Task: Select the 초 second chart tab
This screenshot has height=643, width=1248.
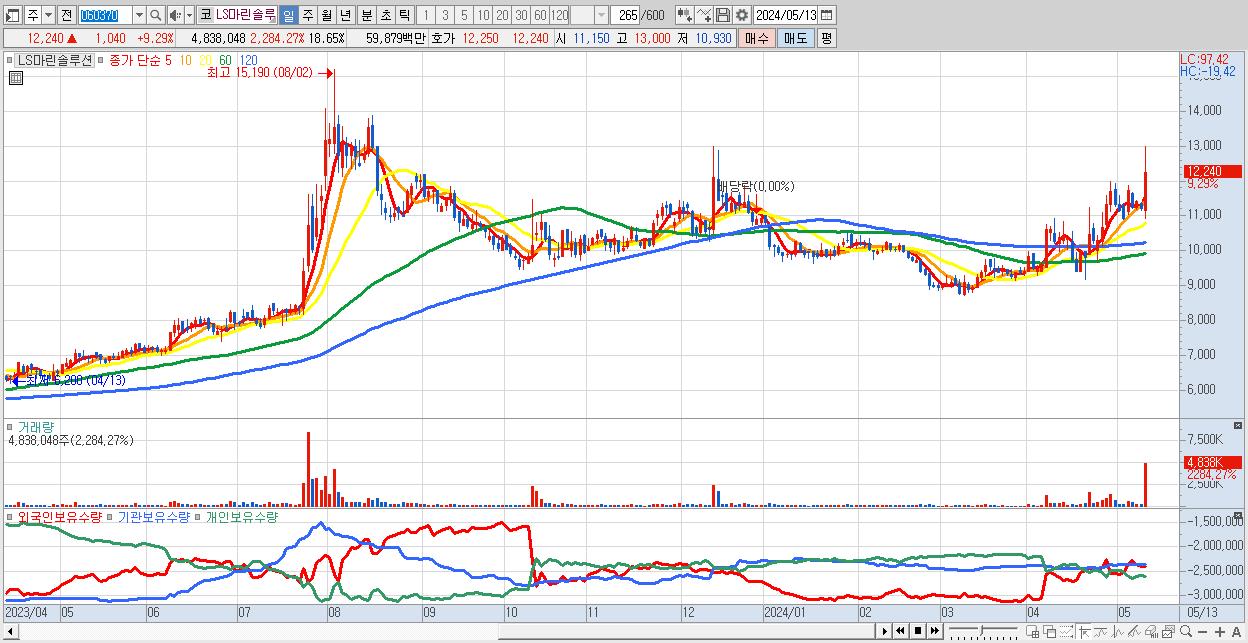Action: click(x=385, y=16)
